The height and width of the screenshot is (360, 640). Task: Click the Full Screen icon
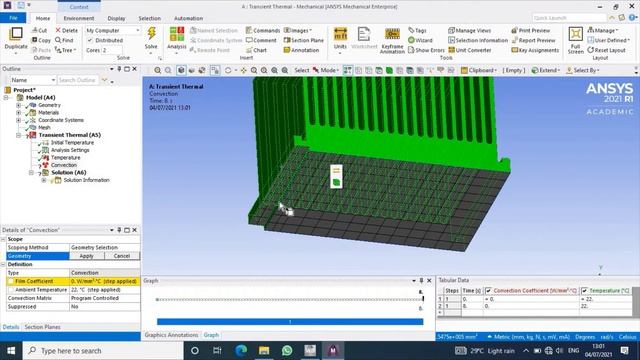point(576,34)
